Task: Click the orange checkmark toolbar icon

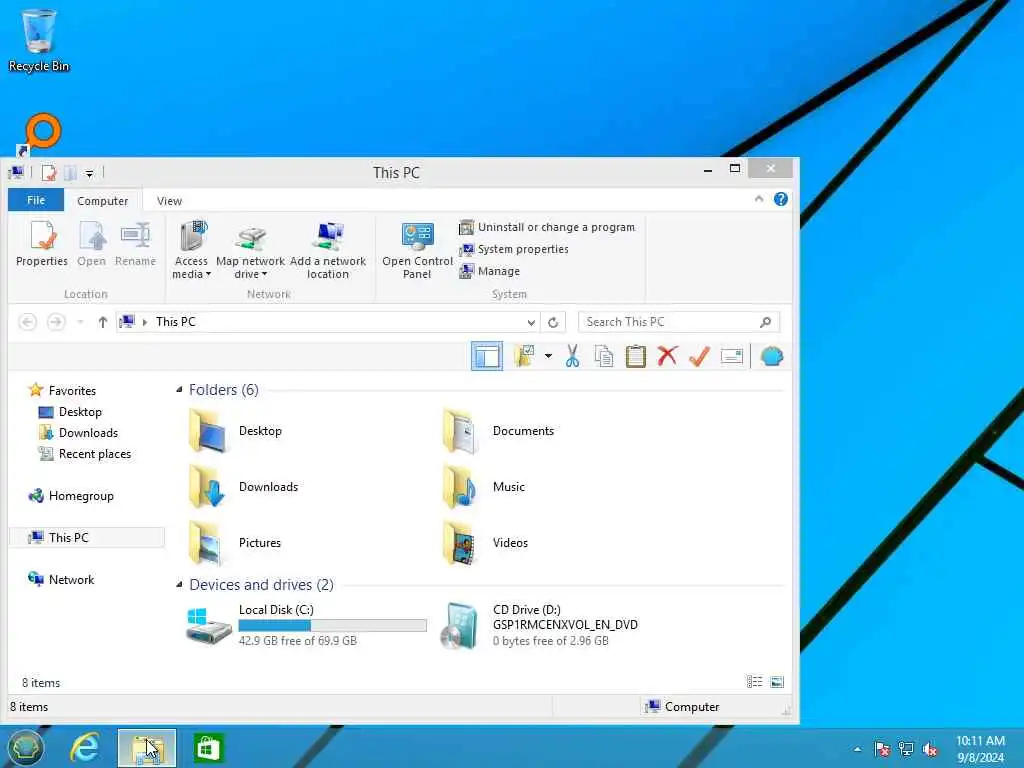Action: tap(699, 357)
